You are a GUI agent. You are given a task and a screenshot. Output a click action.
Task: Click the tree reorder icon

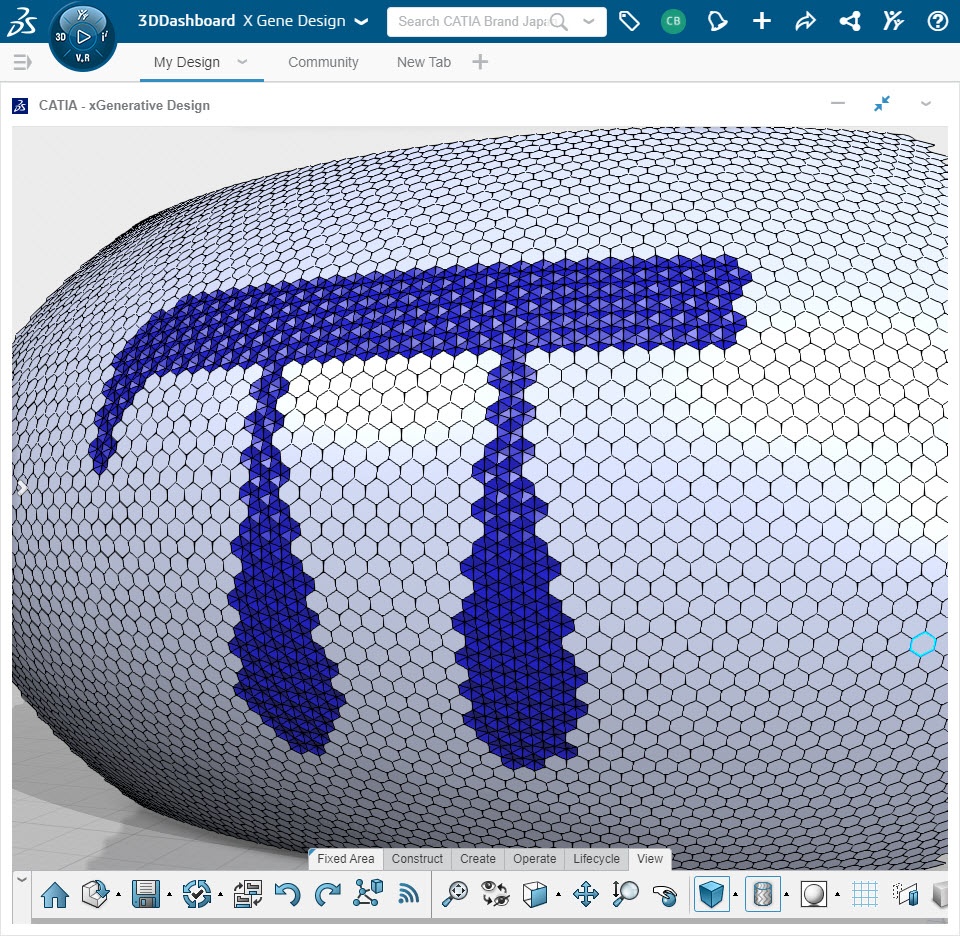(248, 895)
